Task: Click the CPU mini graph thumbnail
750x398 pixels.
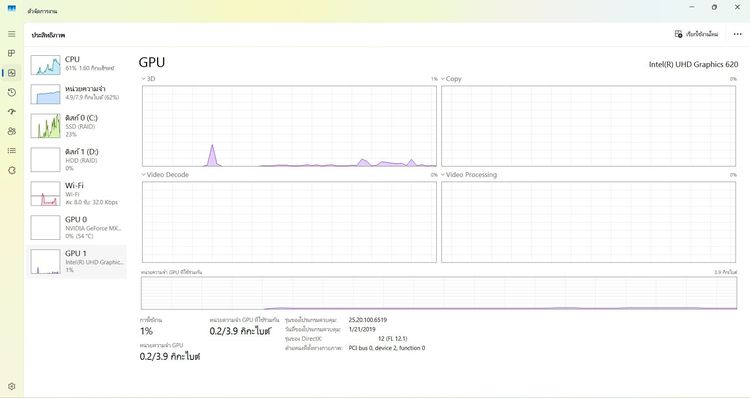Action: point(45,65)
